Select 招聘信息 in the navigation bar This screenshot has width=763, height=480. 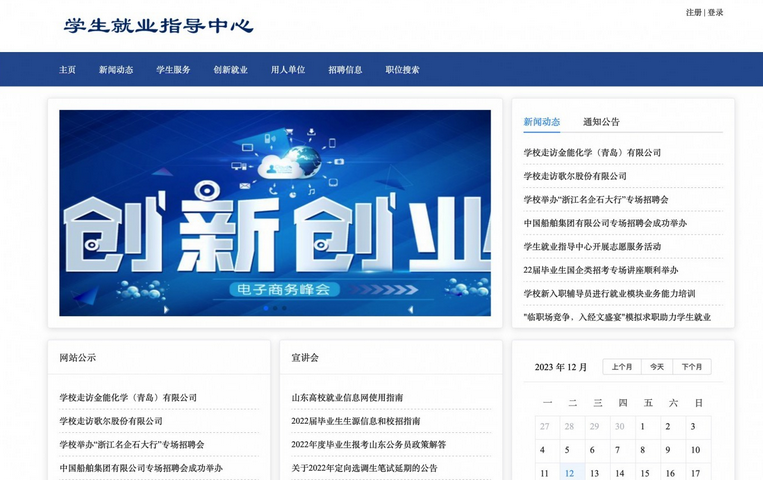point(345,70)
